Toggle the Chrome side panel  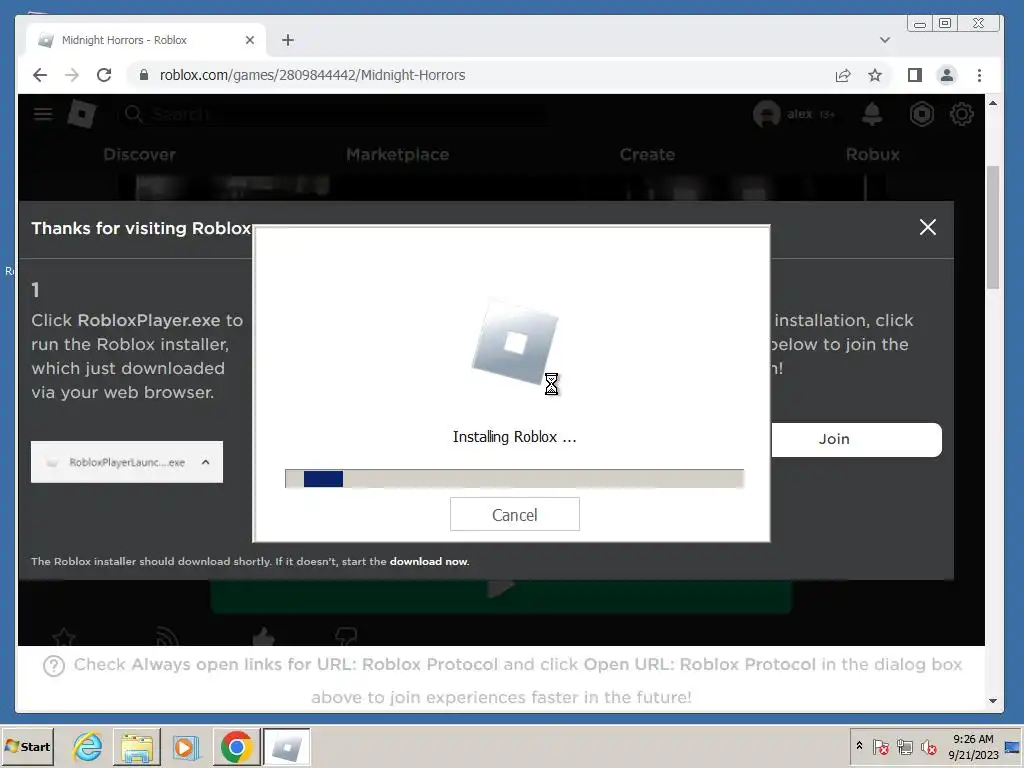pyautogui.click(x=915, y=75)
